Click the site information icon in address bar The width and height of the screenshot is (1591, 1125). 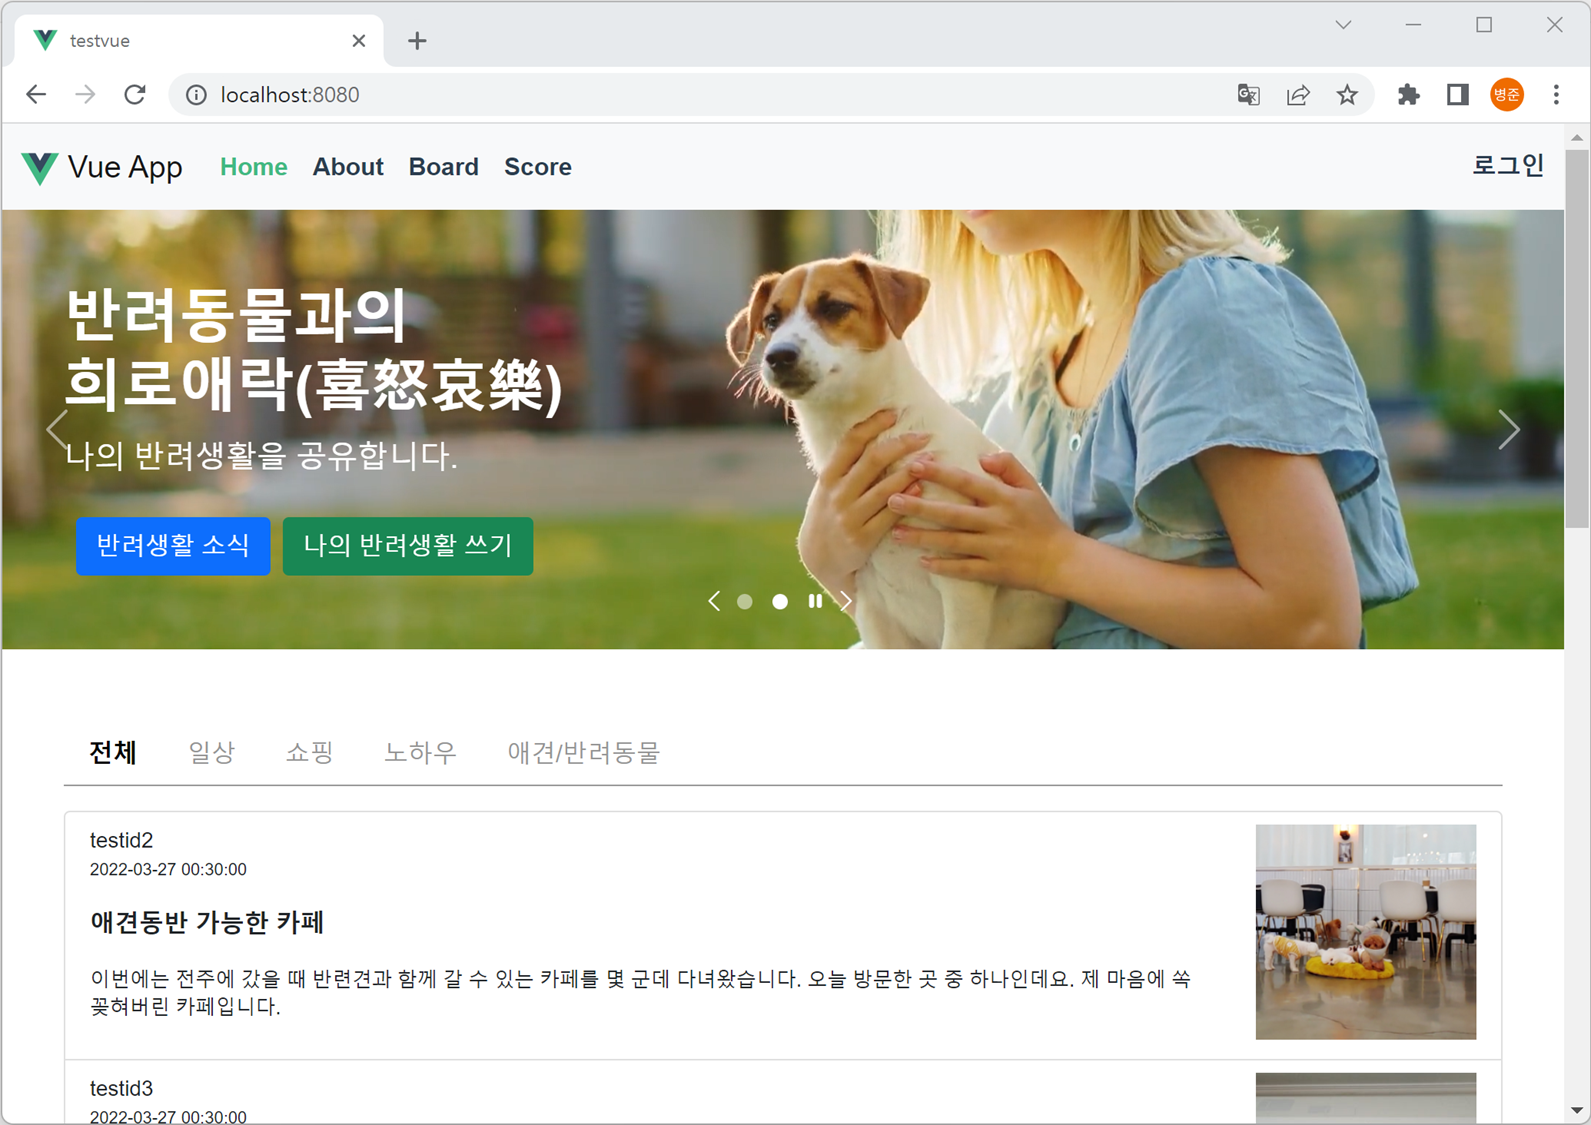click(197, 95)
